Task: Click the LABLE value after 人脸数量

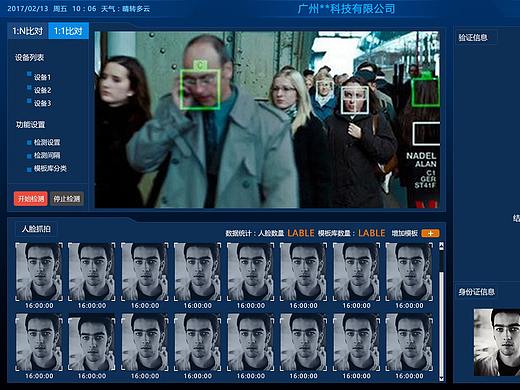Action: [x=301, y=233]
